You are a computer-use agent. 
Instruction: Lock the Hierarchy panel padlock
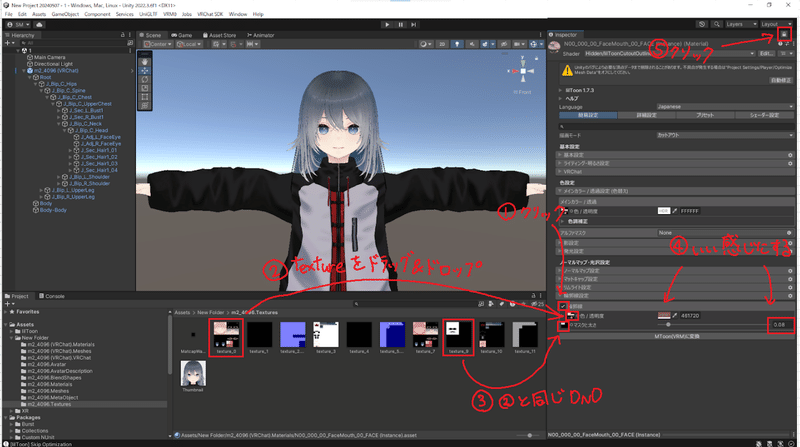tap(122, 35)
